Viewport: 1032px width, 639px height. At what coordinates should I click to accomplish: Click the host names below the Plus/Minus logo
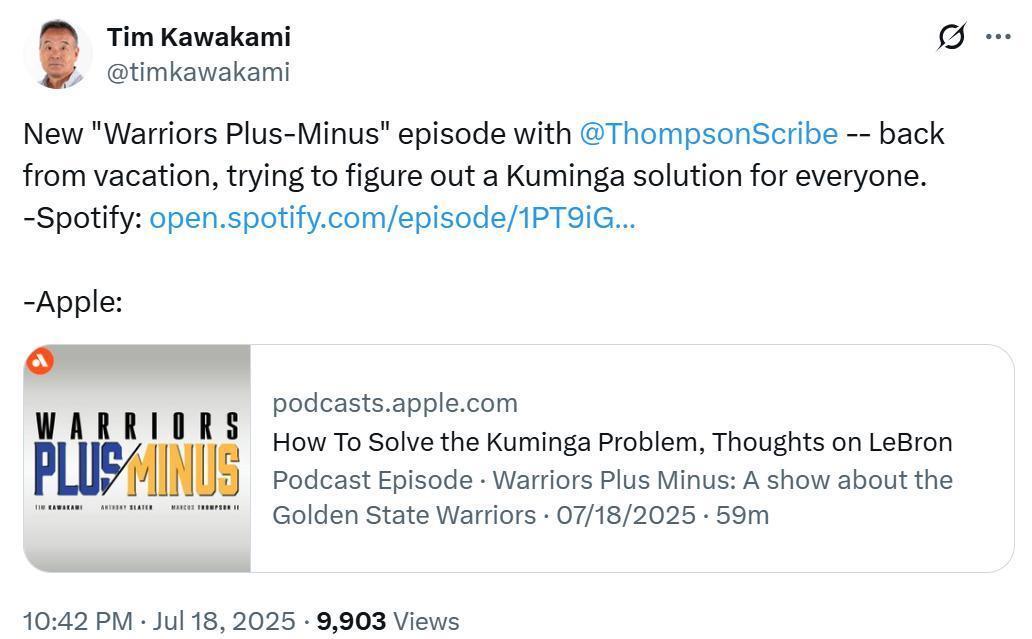pyautogui.click(x=137, y=507)
